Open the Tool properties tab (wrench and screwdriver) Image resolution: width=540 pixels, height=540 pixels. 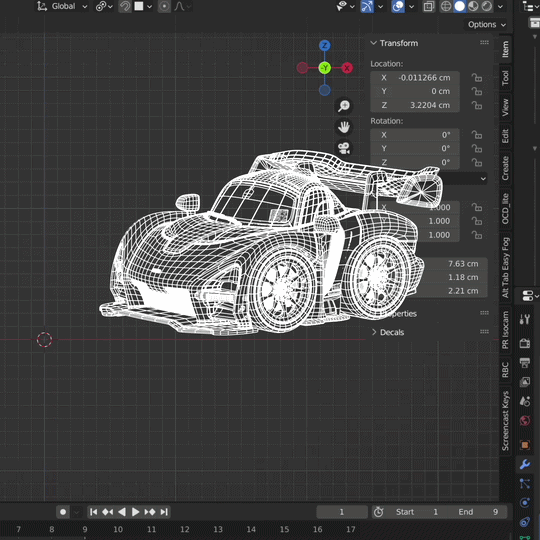pos(525,320)
